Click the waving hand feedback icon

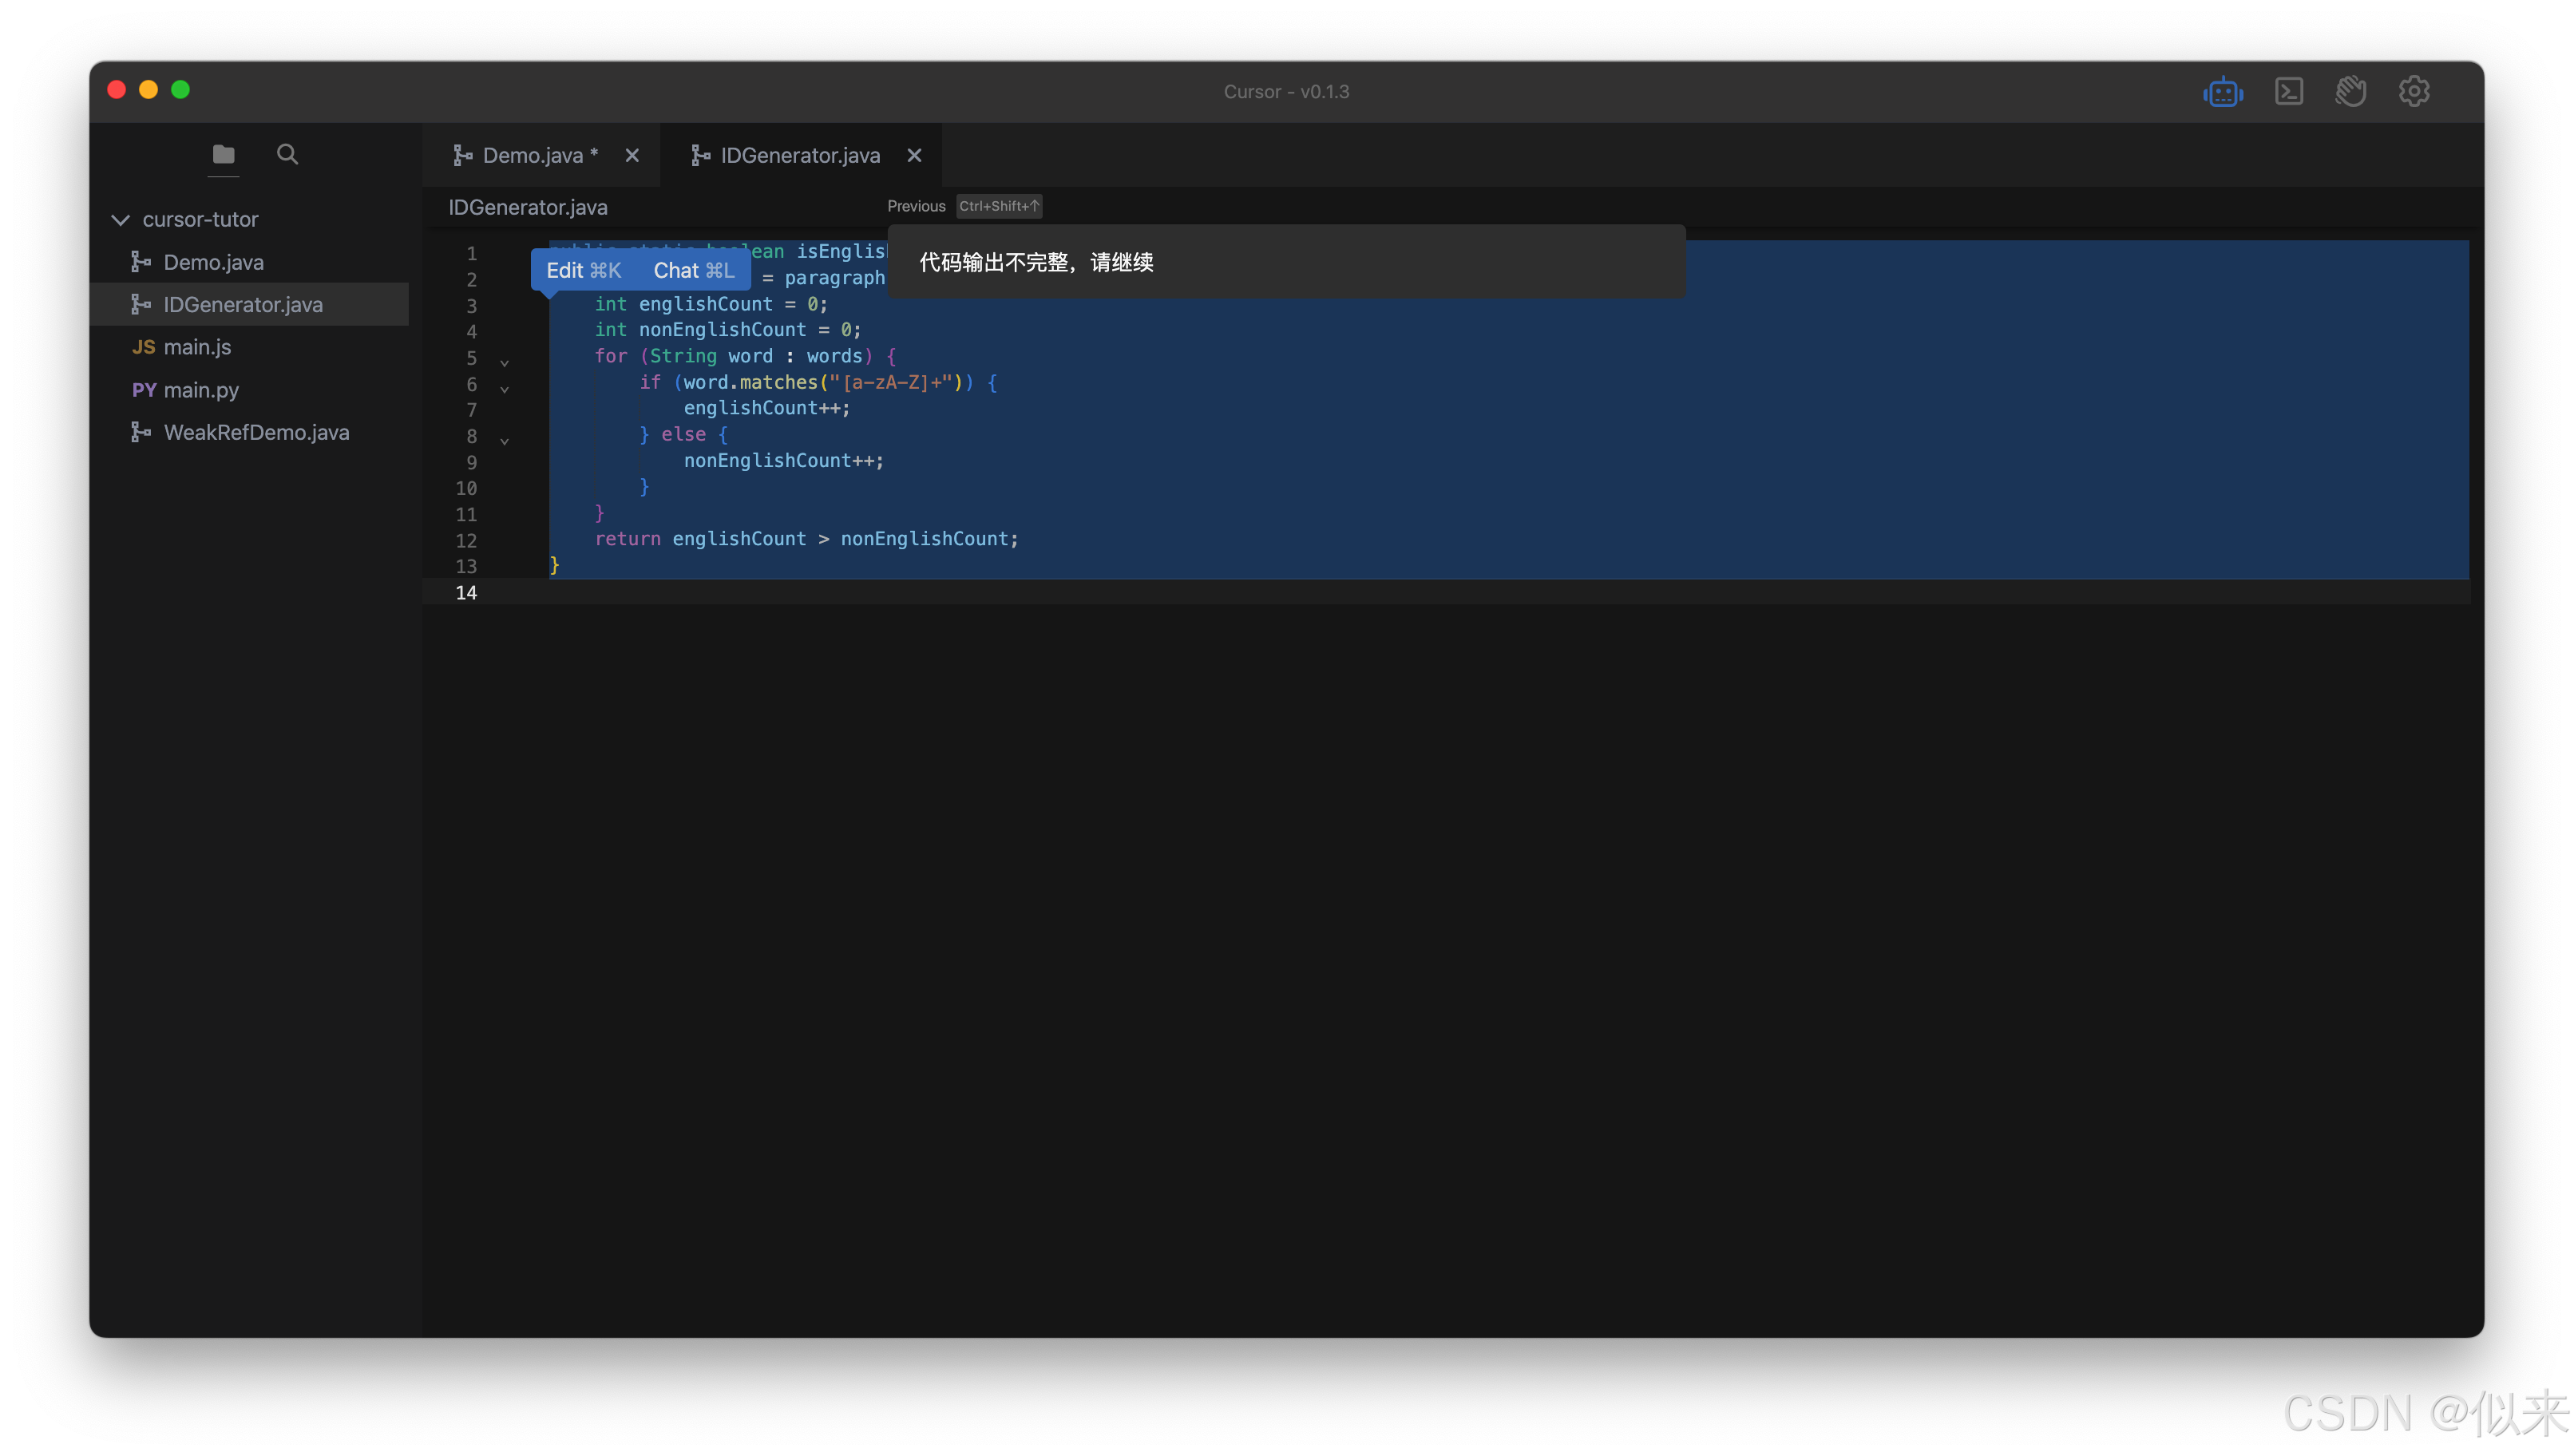click(2350, 92)
